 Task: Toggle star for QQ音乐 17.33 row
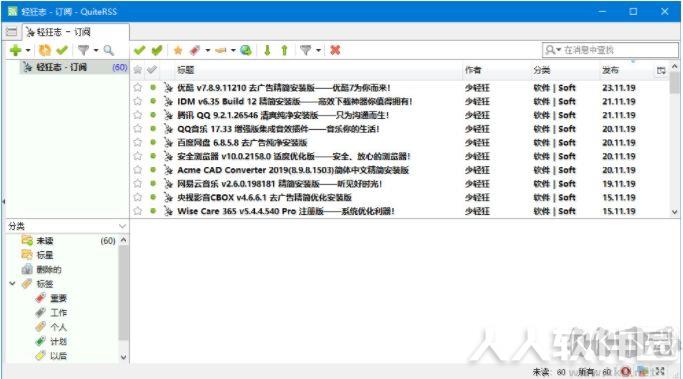click(x=138, y=129)
